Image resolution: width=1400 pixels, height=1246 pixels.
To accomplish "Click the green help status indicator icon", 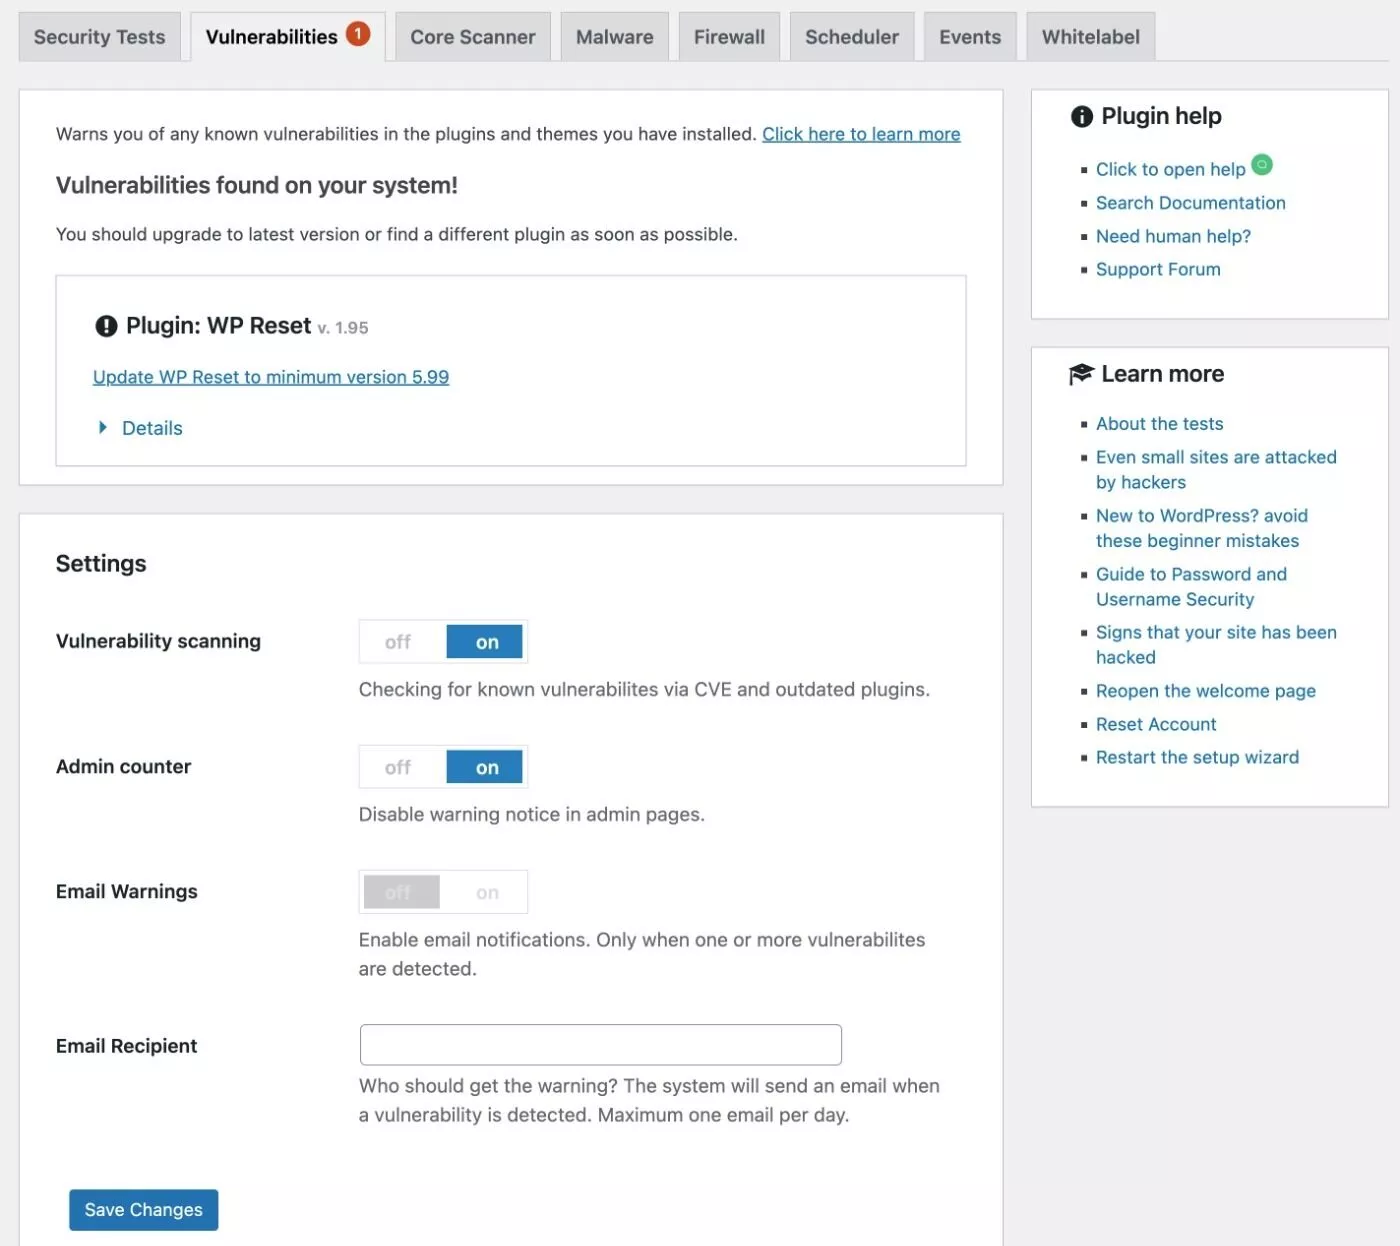I will pyautogui.click(x=1262, y=164).
